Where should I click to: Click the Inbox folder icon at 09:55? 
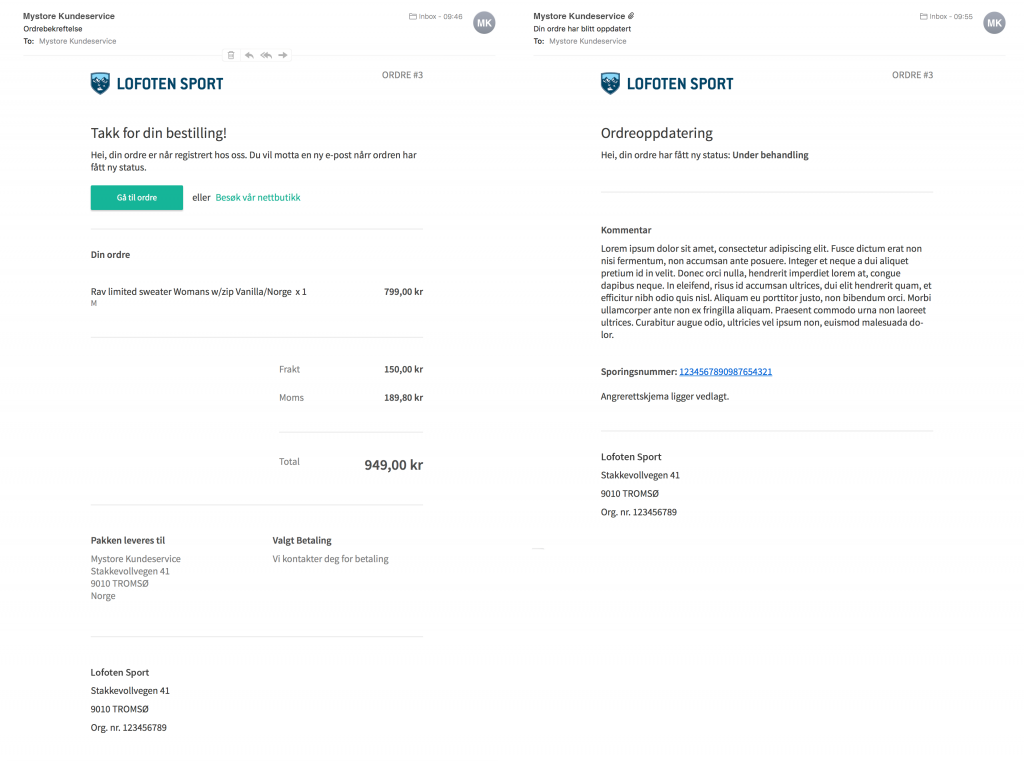(923, 17)
